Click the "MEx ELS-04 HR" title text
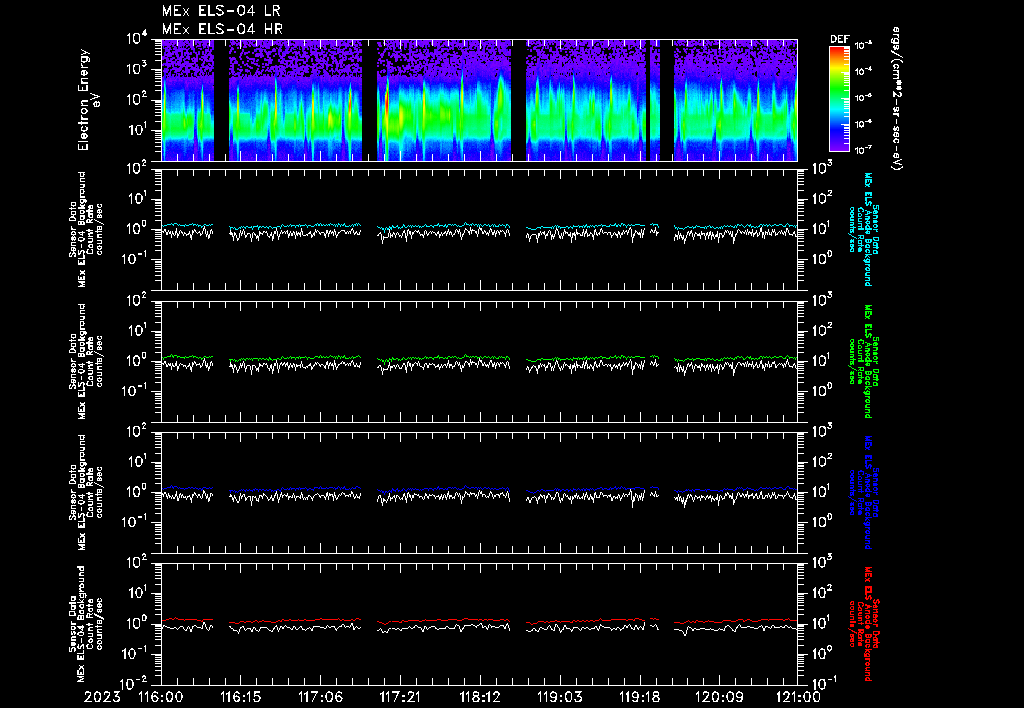This screenshot has height=708, width=1024. (222, 29)
